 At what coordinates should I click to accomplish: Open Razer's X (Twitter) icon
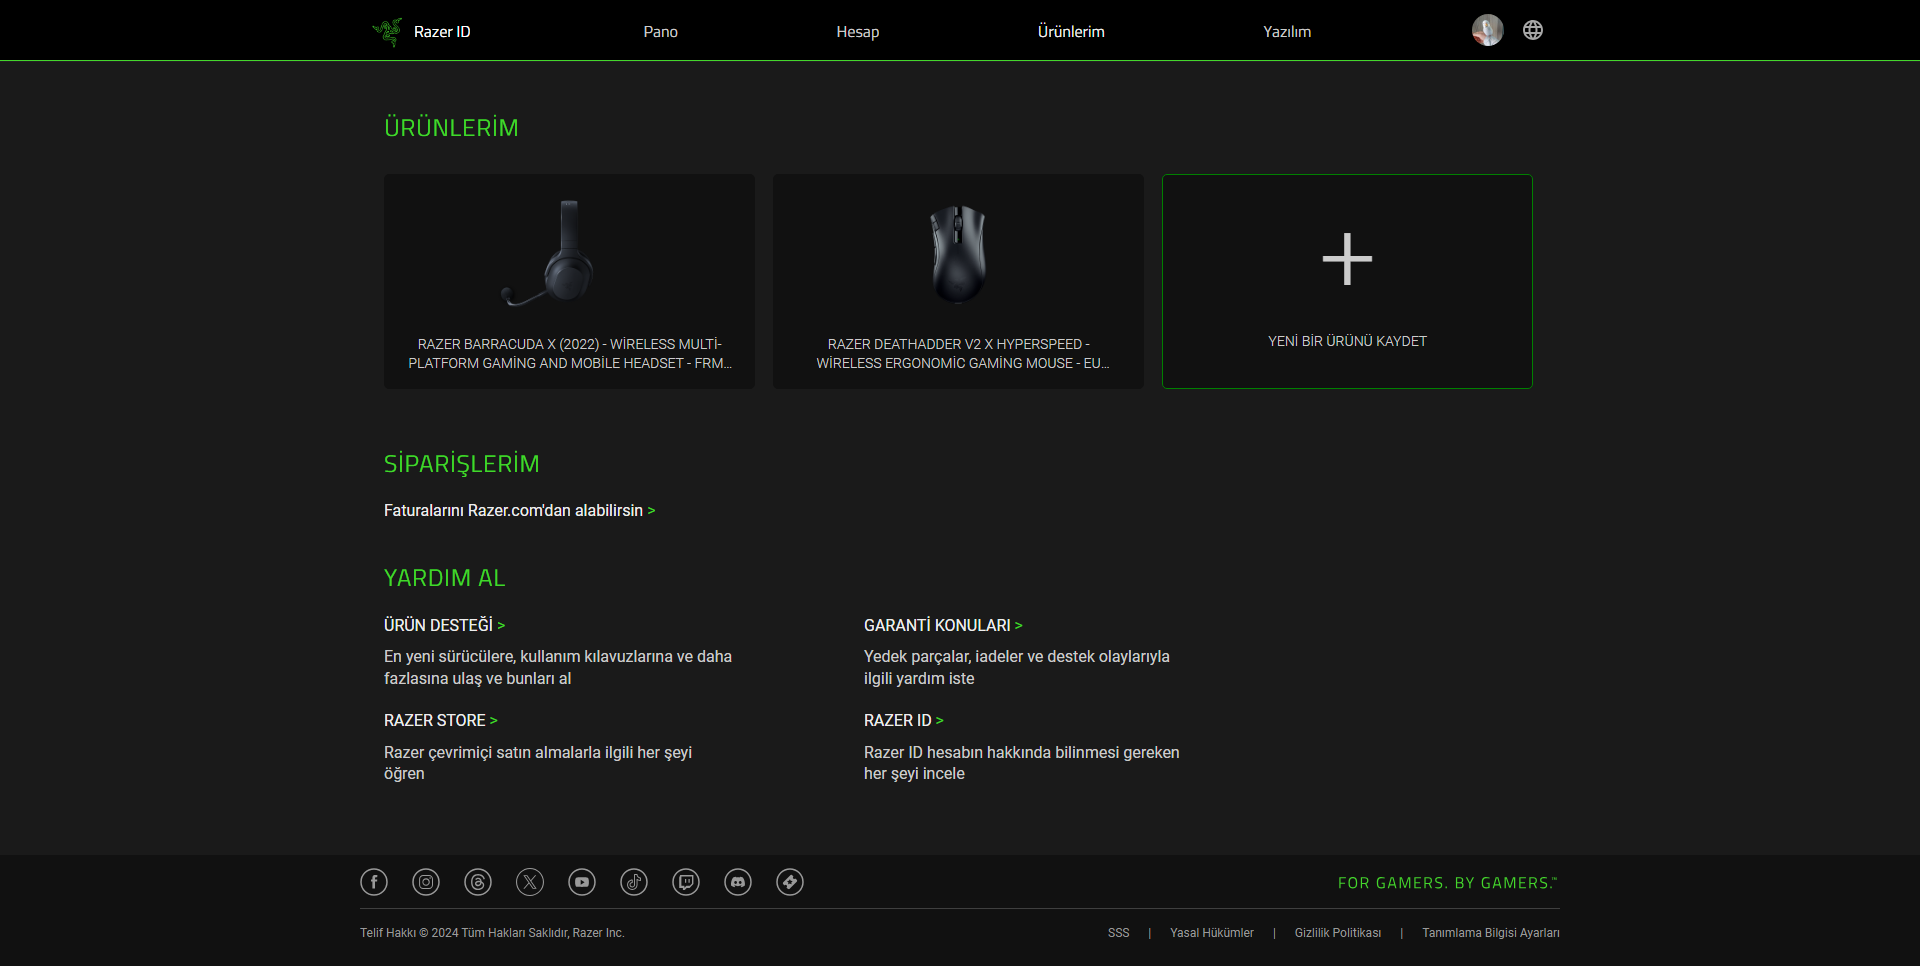point(530,882)
